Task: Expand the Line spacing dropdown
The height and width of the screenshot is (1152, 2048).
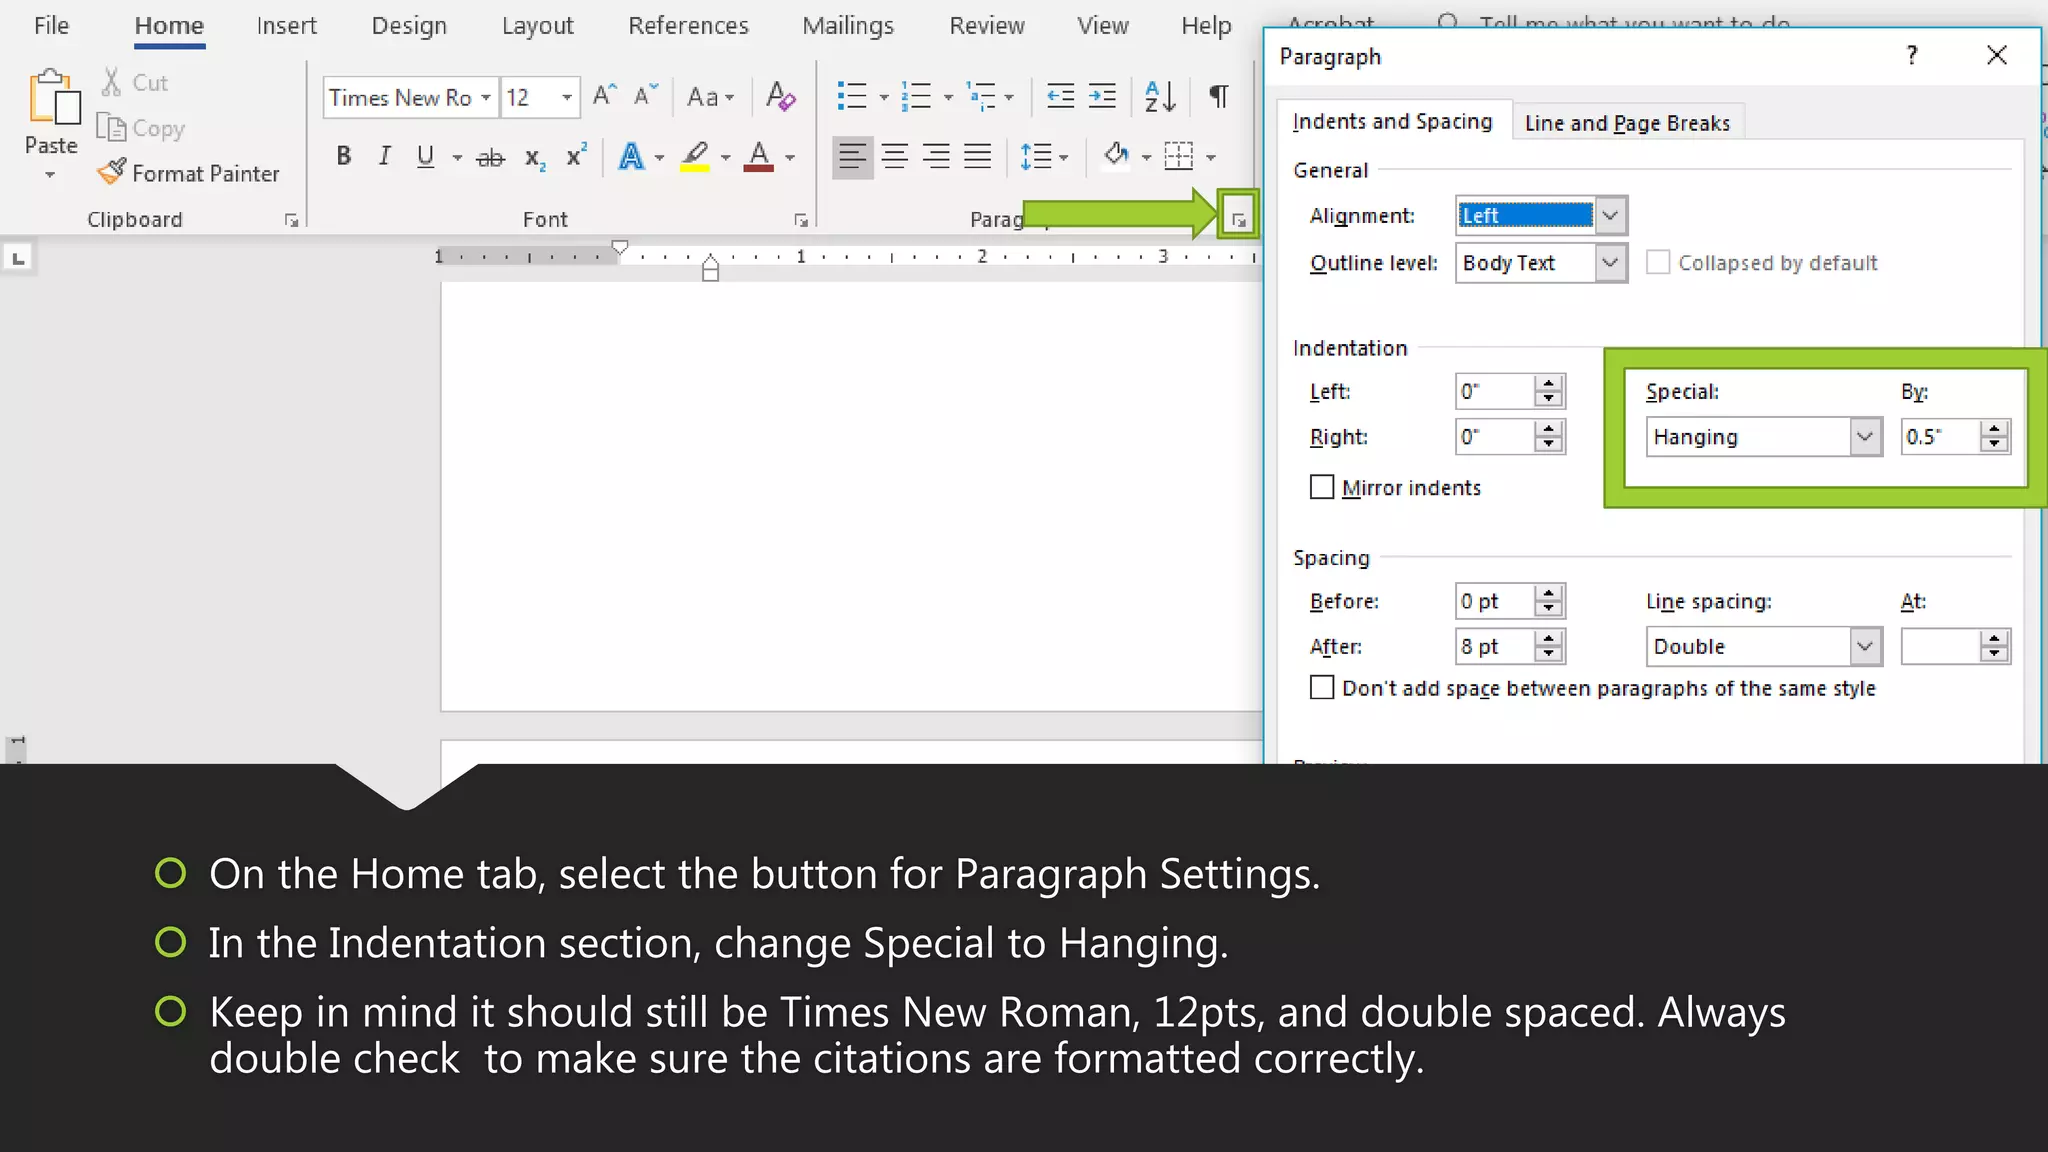Action: coord(1864,647)
